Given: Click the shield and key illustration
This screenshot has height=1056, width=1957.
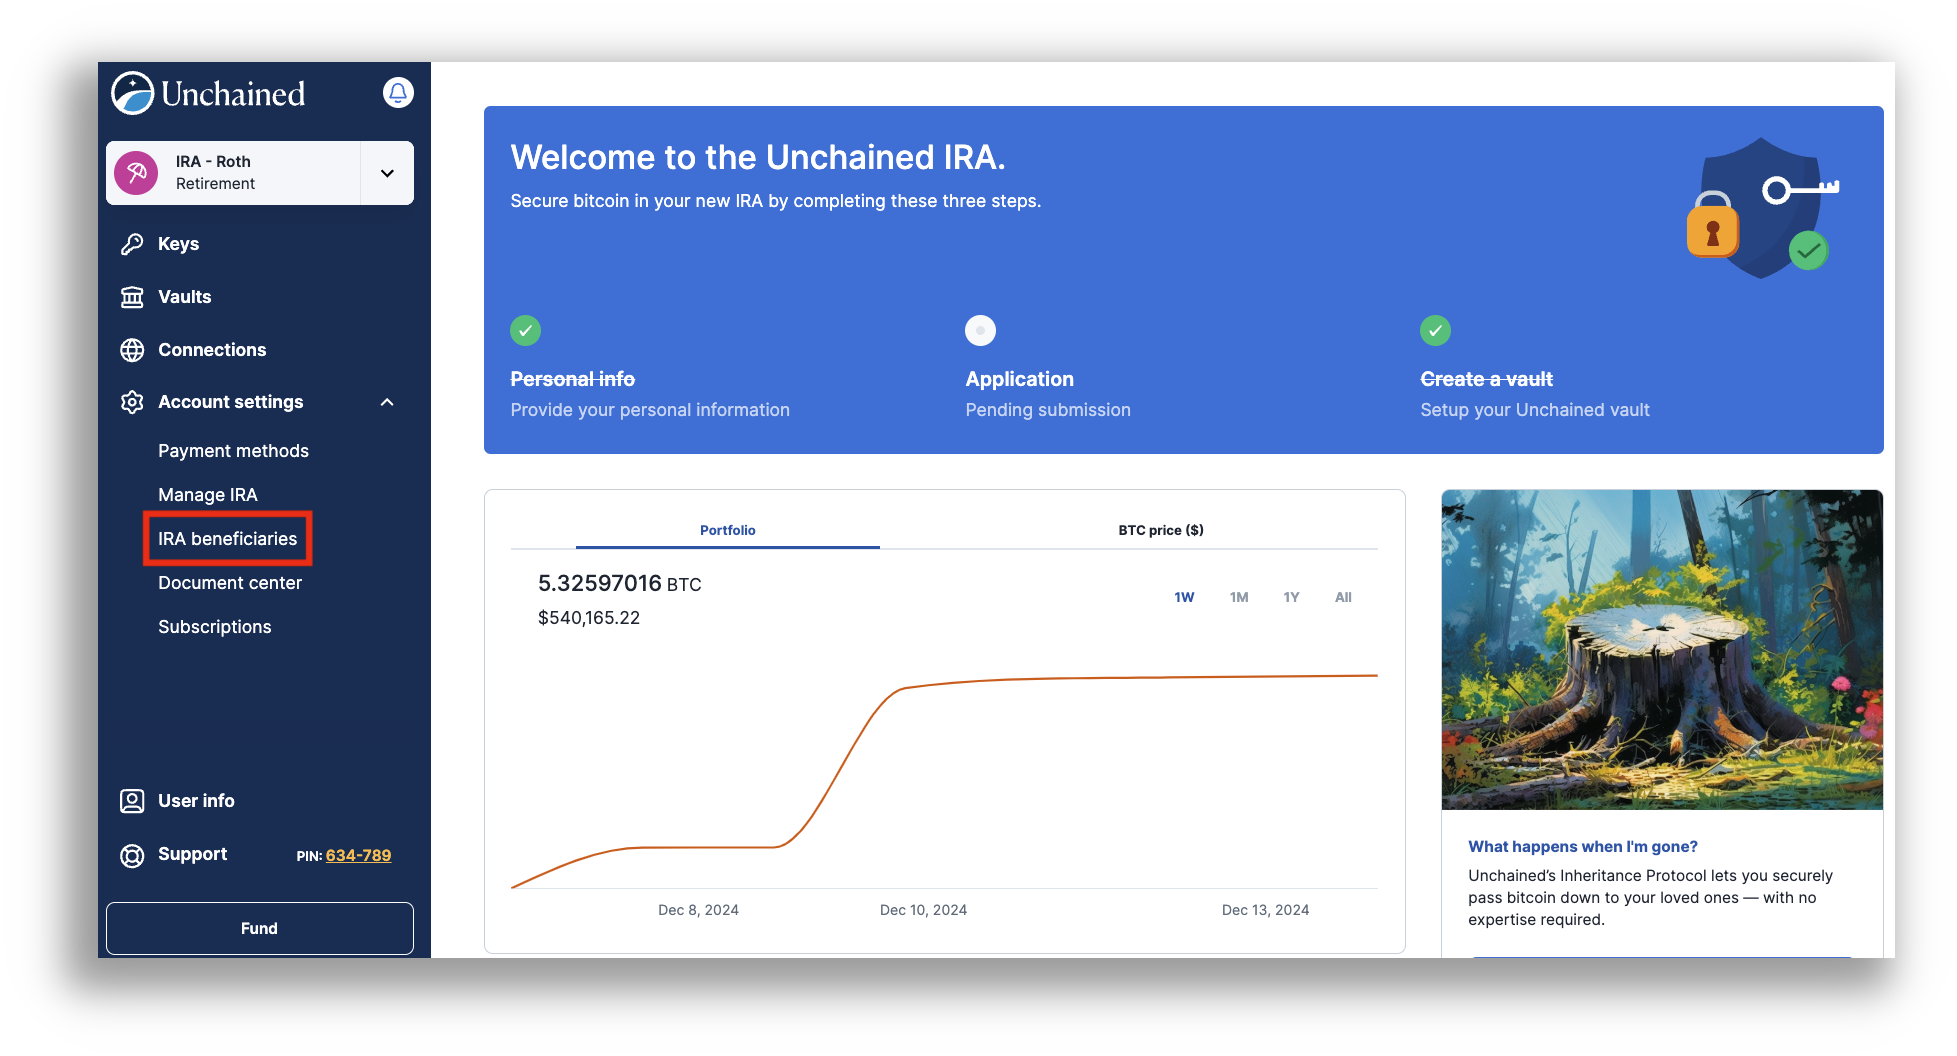Looking at the screenshot, I should click(1762, 208).
